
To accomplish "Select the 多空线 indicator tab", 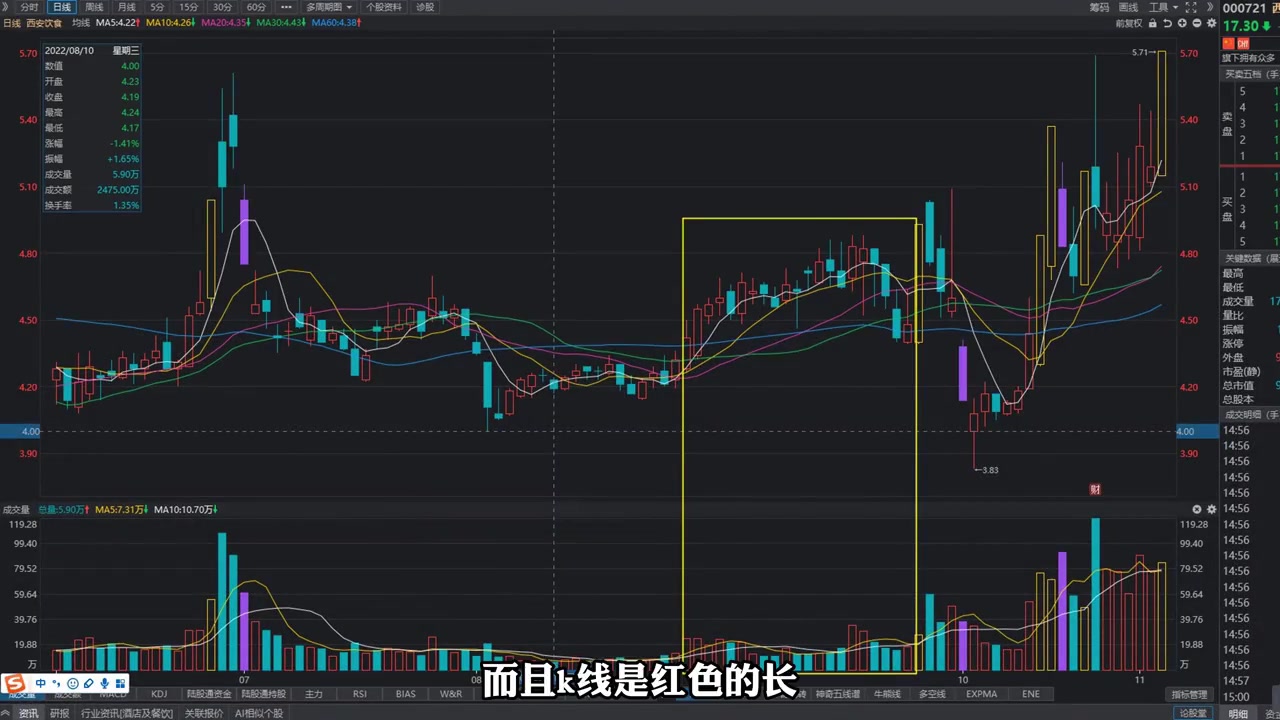I will (x=932, y=693).
